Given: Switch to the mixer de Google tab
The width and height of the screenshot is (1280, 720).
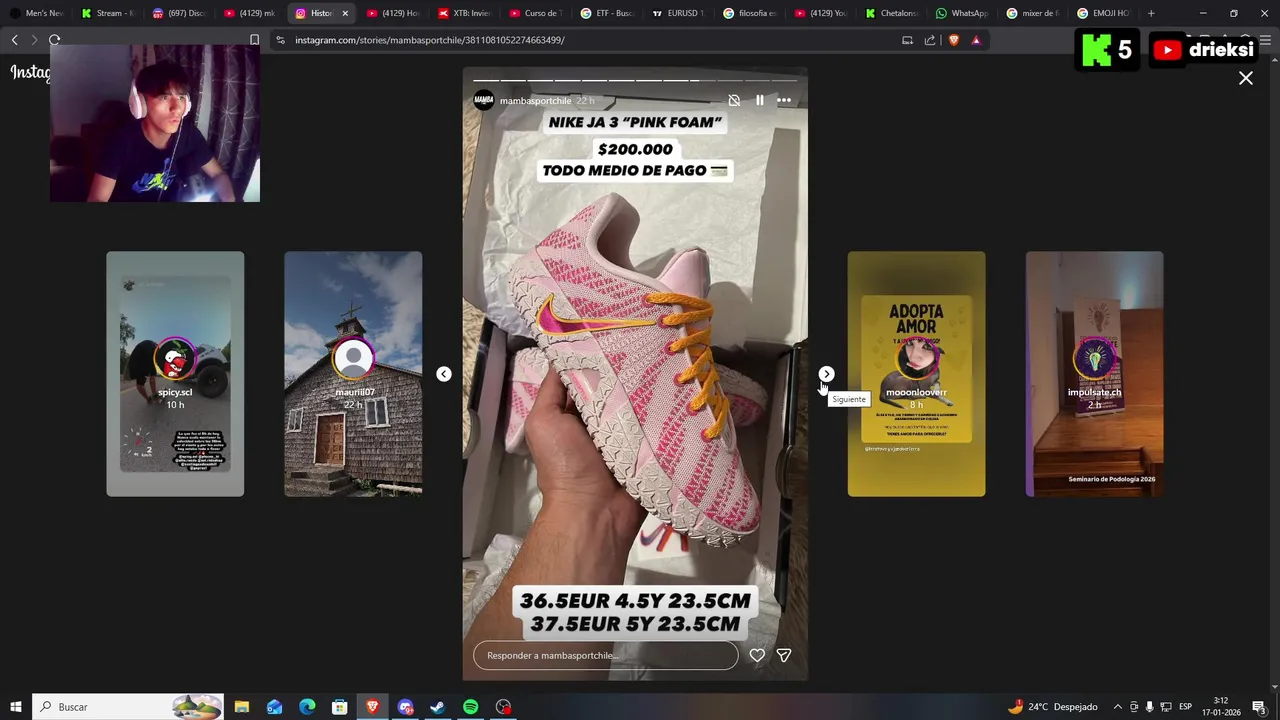Looking at the screenshot, I should point(1034,13).
